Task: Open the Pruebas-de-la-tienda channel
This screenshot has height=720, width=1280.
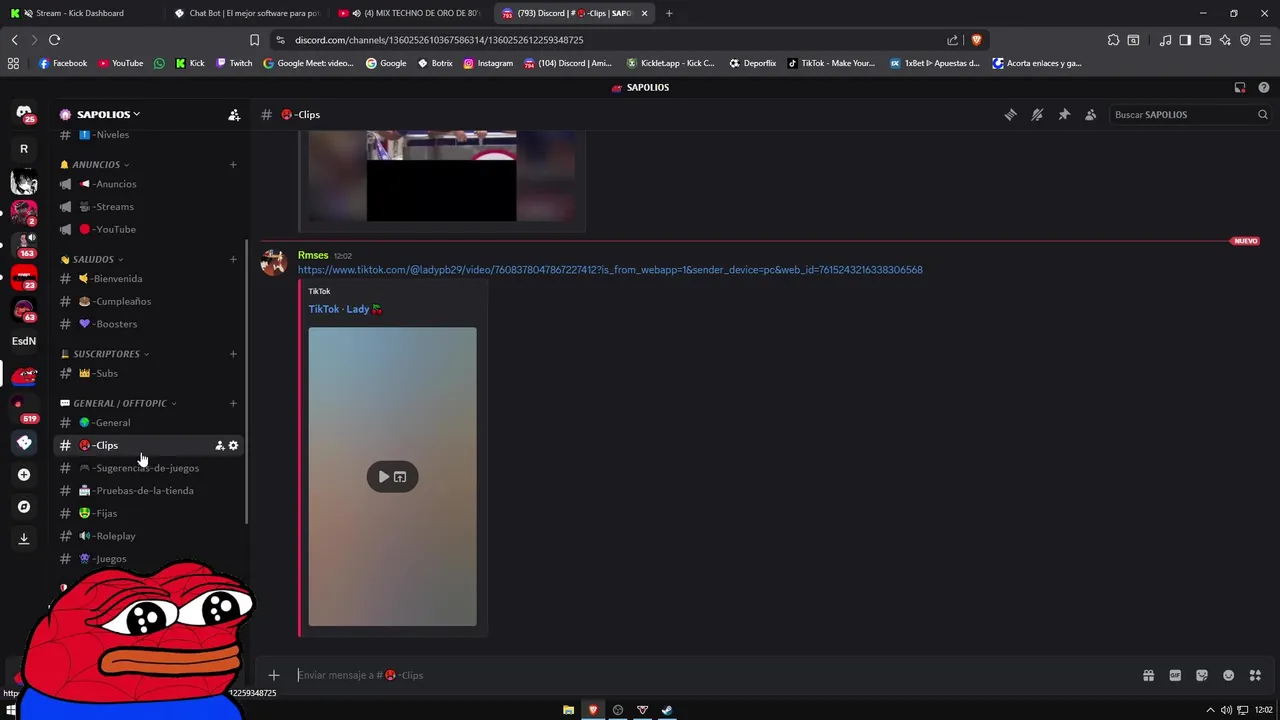Action: tap(150, 491)
